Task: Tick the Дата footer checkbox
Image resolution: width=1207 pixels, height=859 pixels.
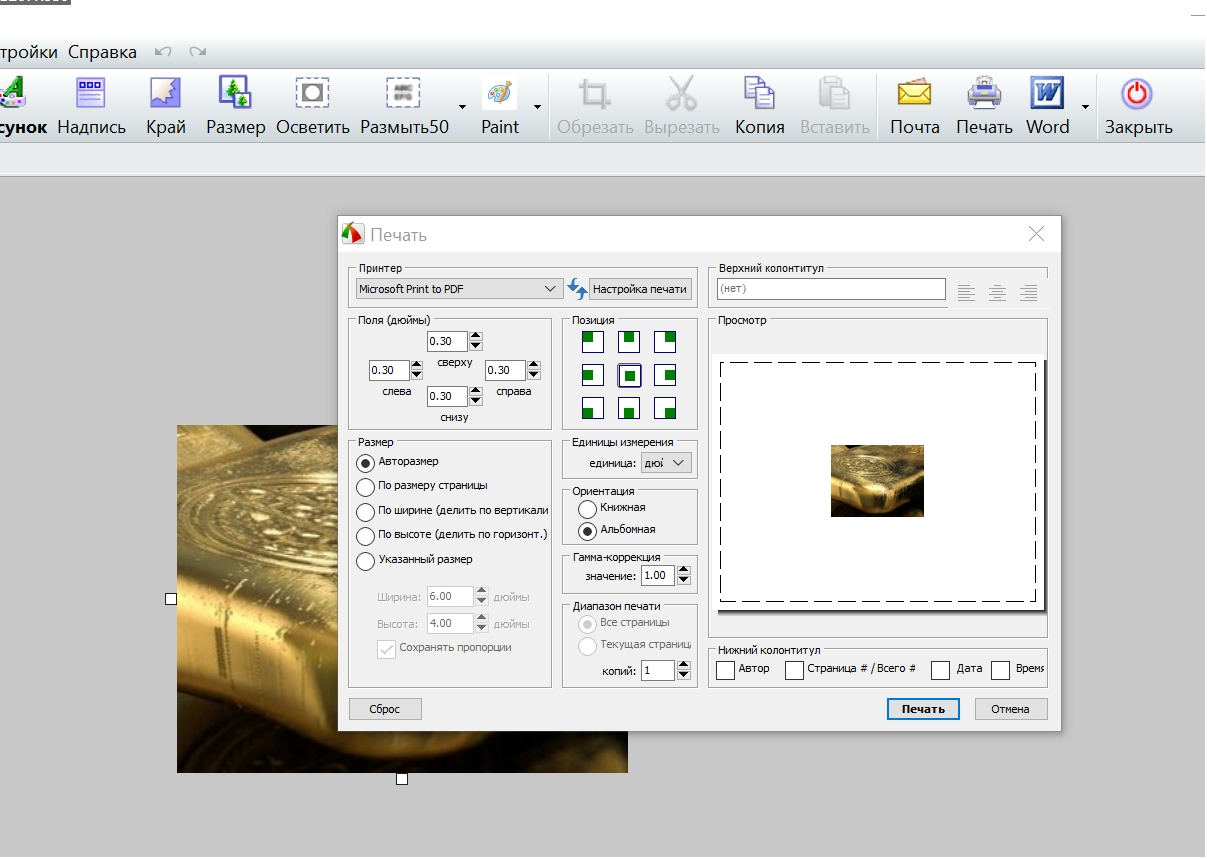Action: click(x=940, y=670)
